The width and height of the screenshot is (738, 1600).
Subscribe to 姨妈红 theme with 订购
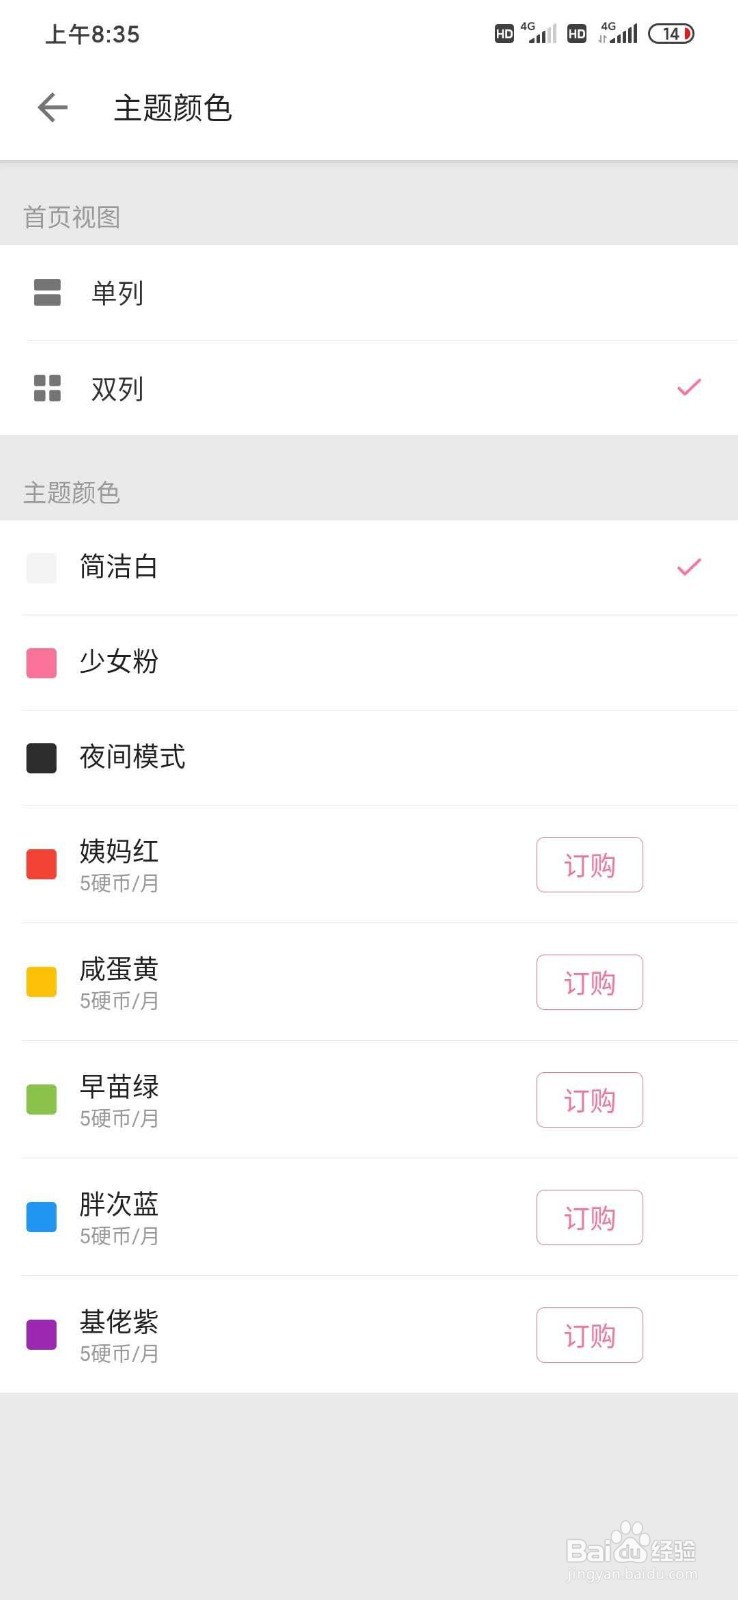coord(589,865)
